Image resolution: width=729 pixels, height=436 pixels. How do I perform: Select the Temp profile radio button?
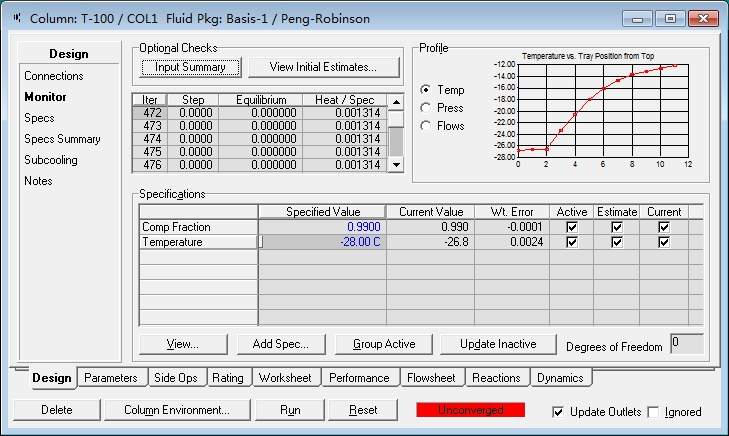[x=426, y=90]
